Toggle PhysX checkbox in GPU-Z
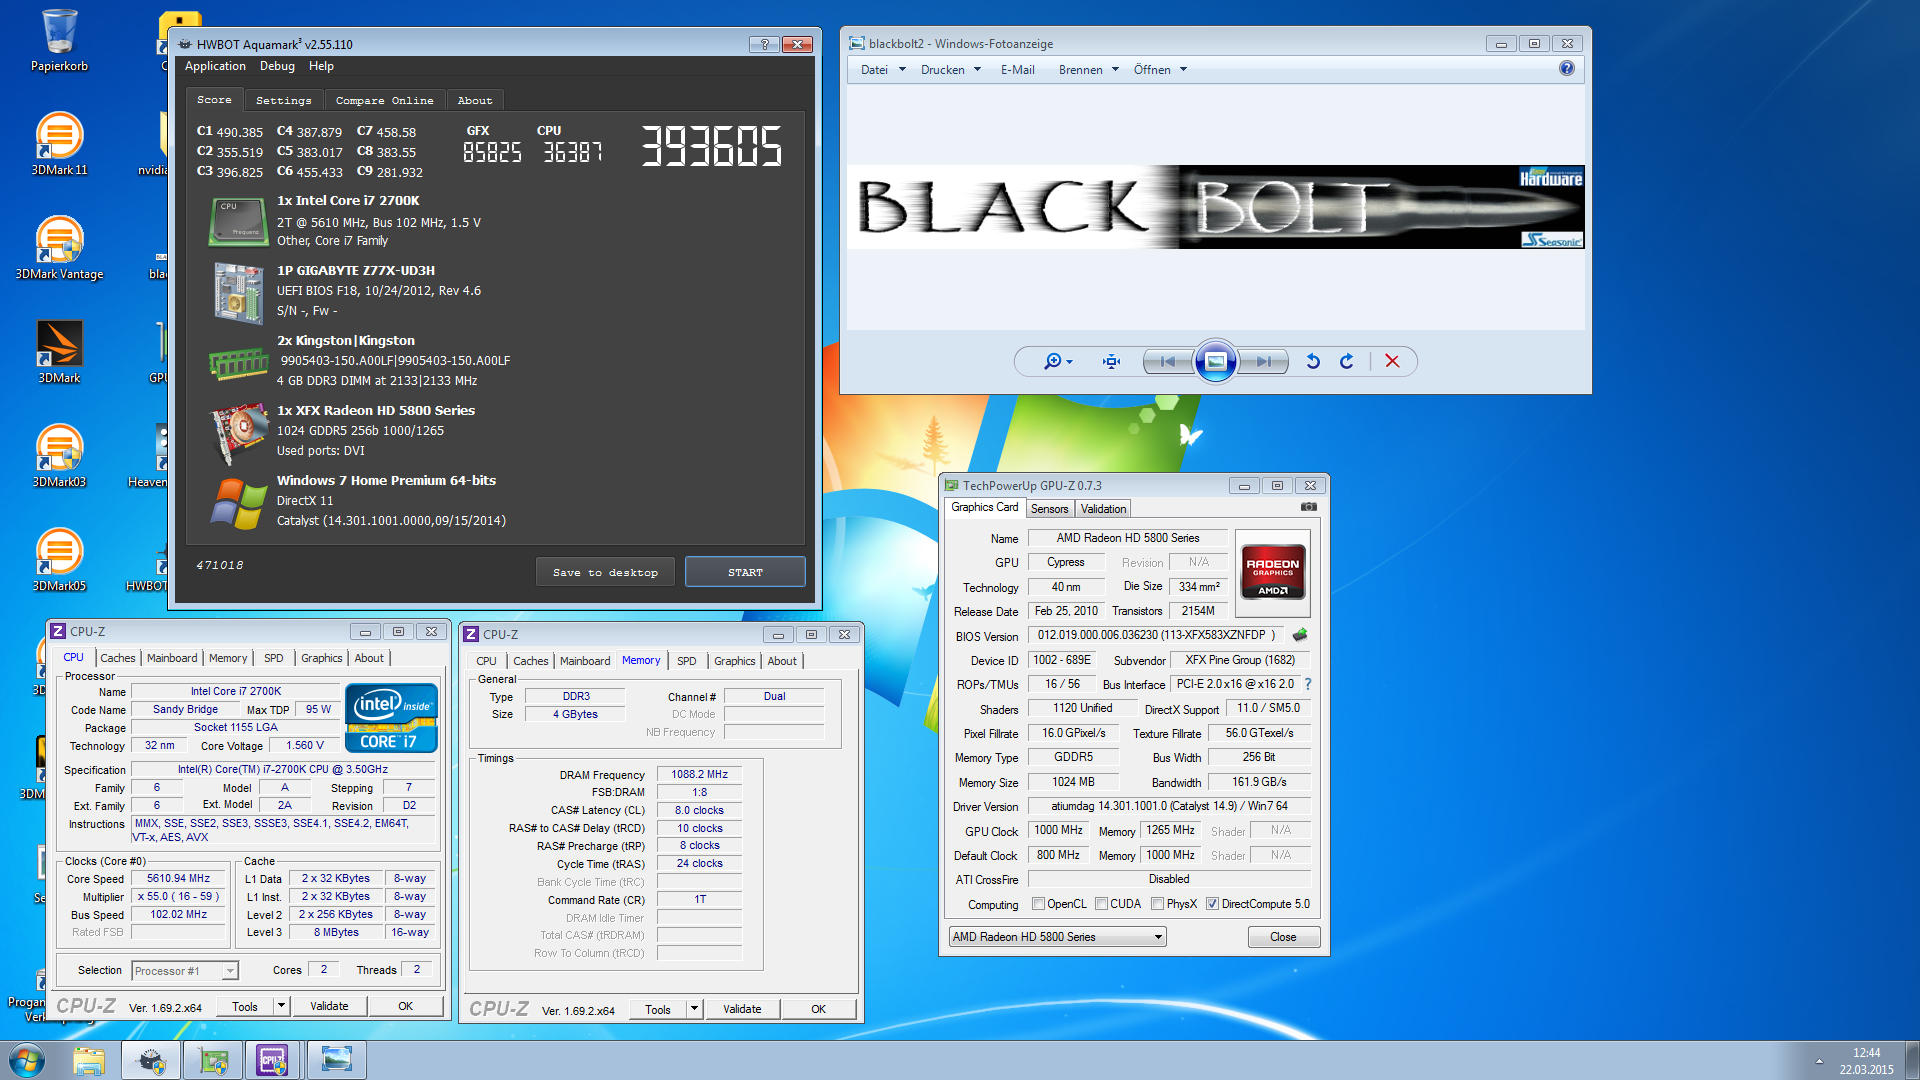The image size is (1920, 1080). (1157, 904)
